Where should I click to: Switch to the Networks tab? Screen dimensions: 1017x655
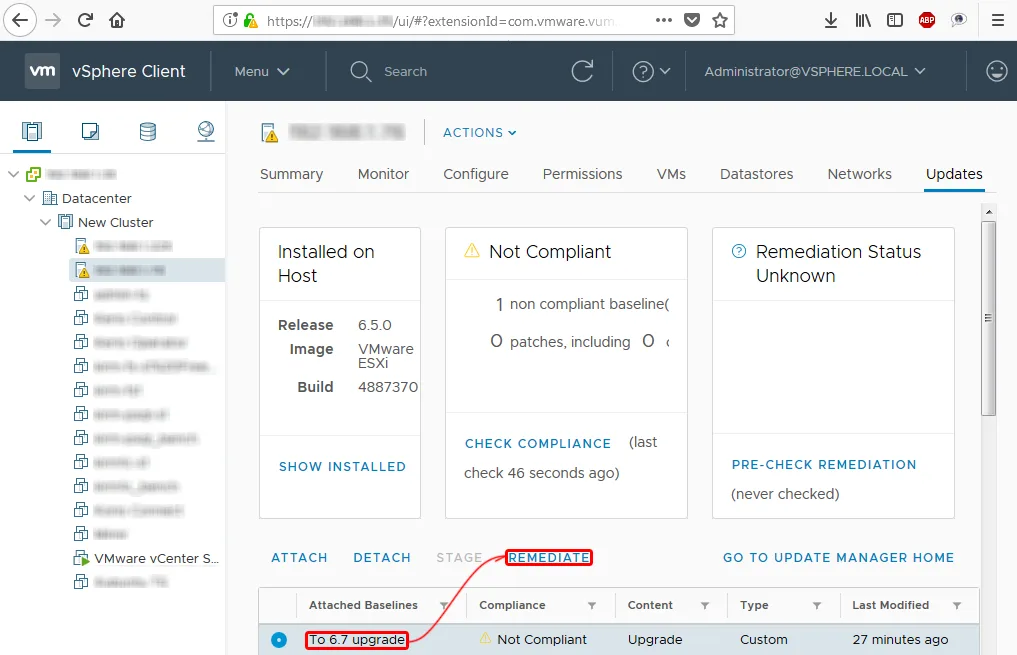(x=859, y=174)
